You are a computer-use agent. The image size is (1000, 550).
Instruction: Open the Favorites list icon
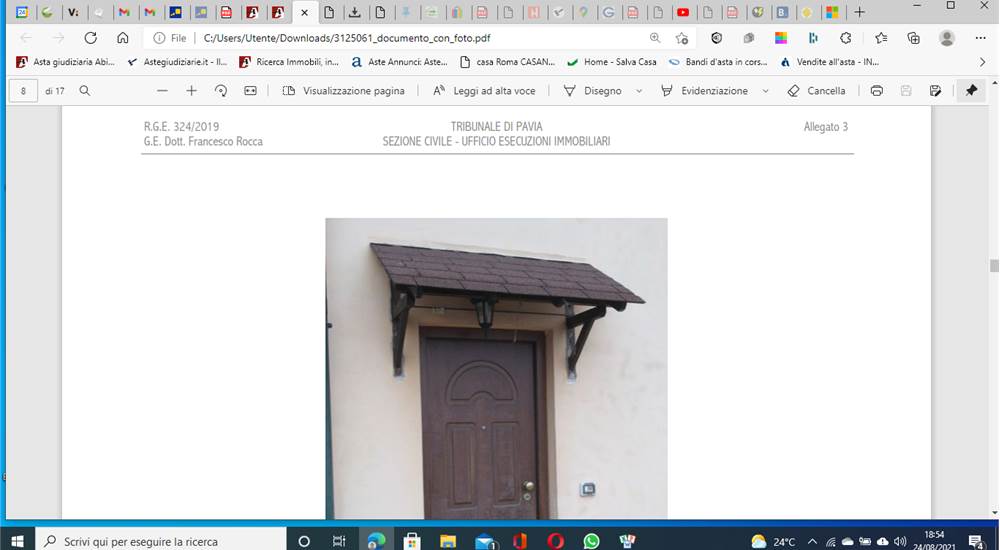(881, 38)
